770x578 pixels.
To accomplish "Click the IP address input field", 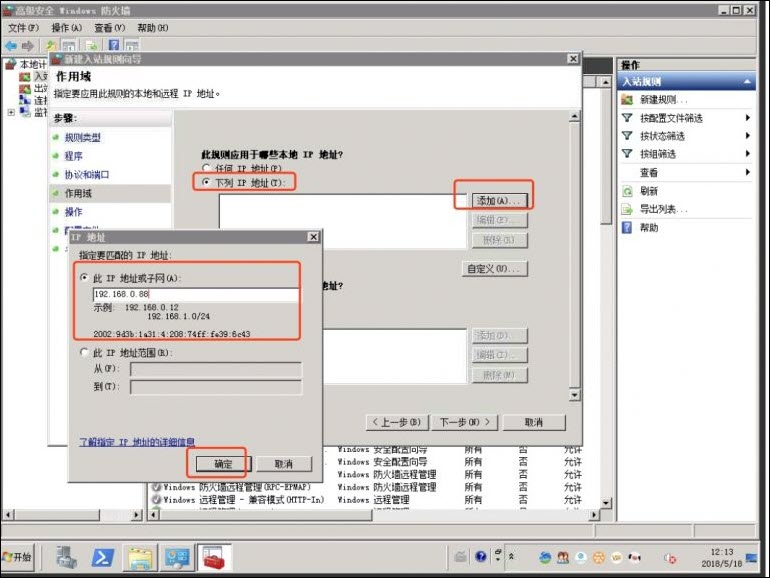I will (195, 295).
